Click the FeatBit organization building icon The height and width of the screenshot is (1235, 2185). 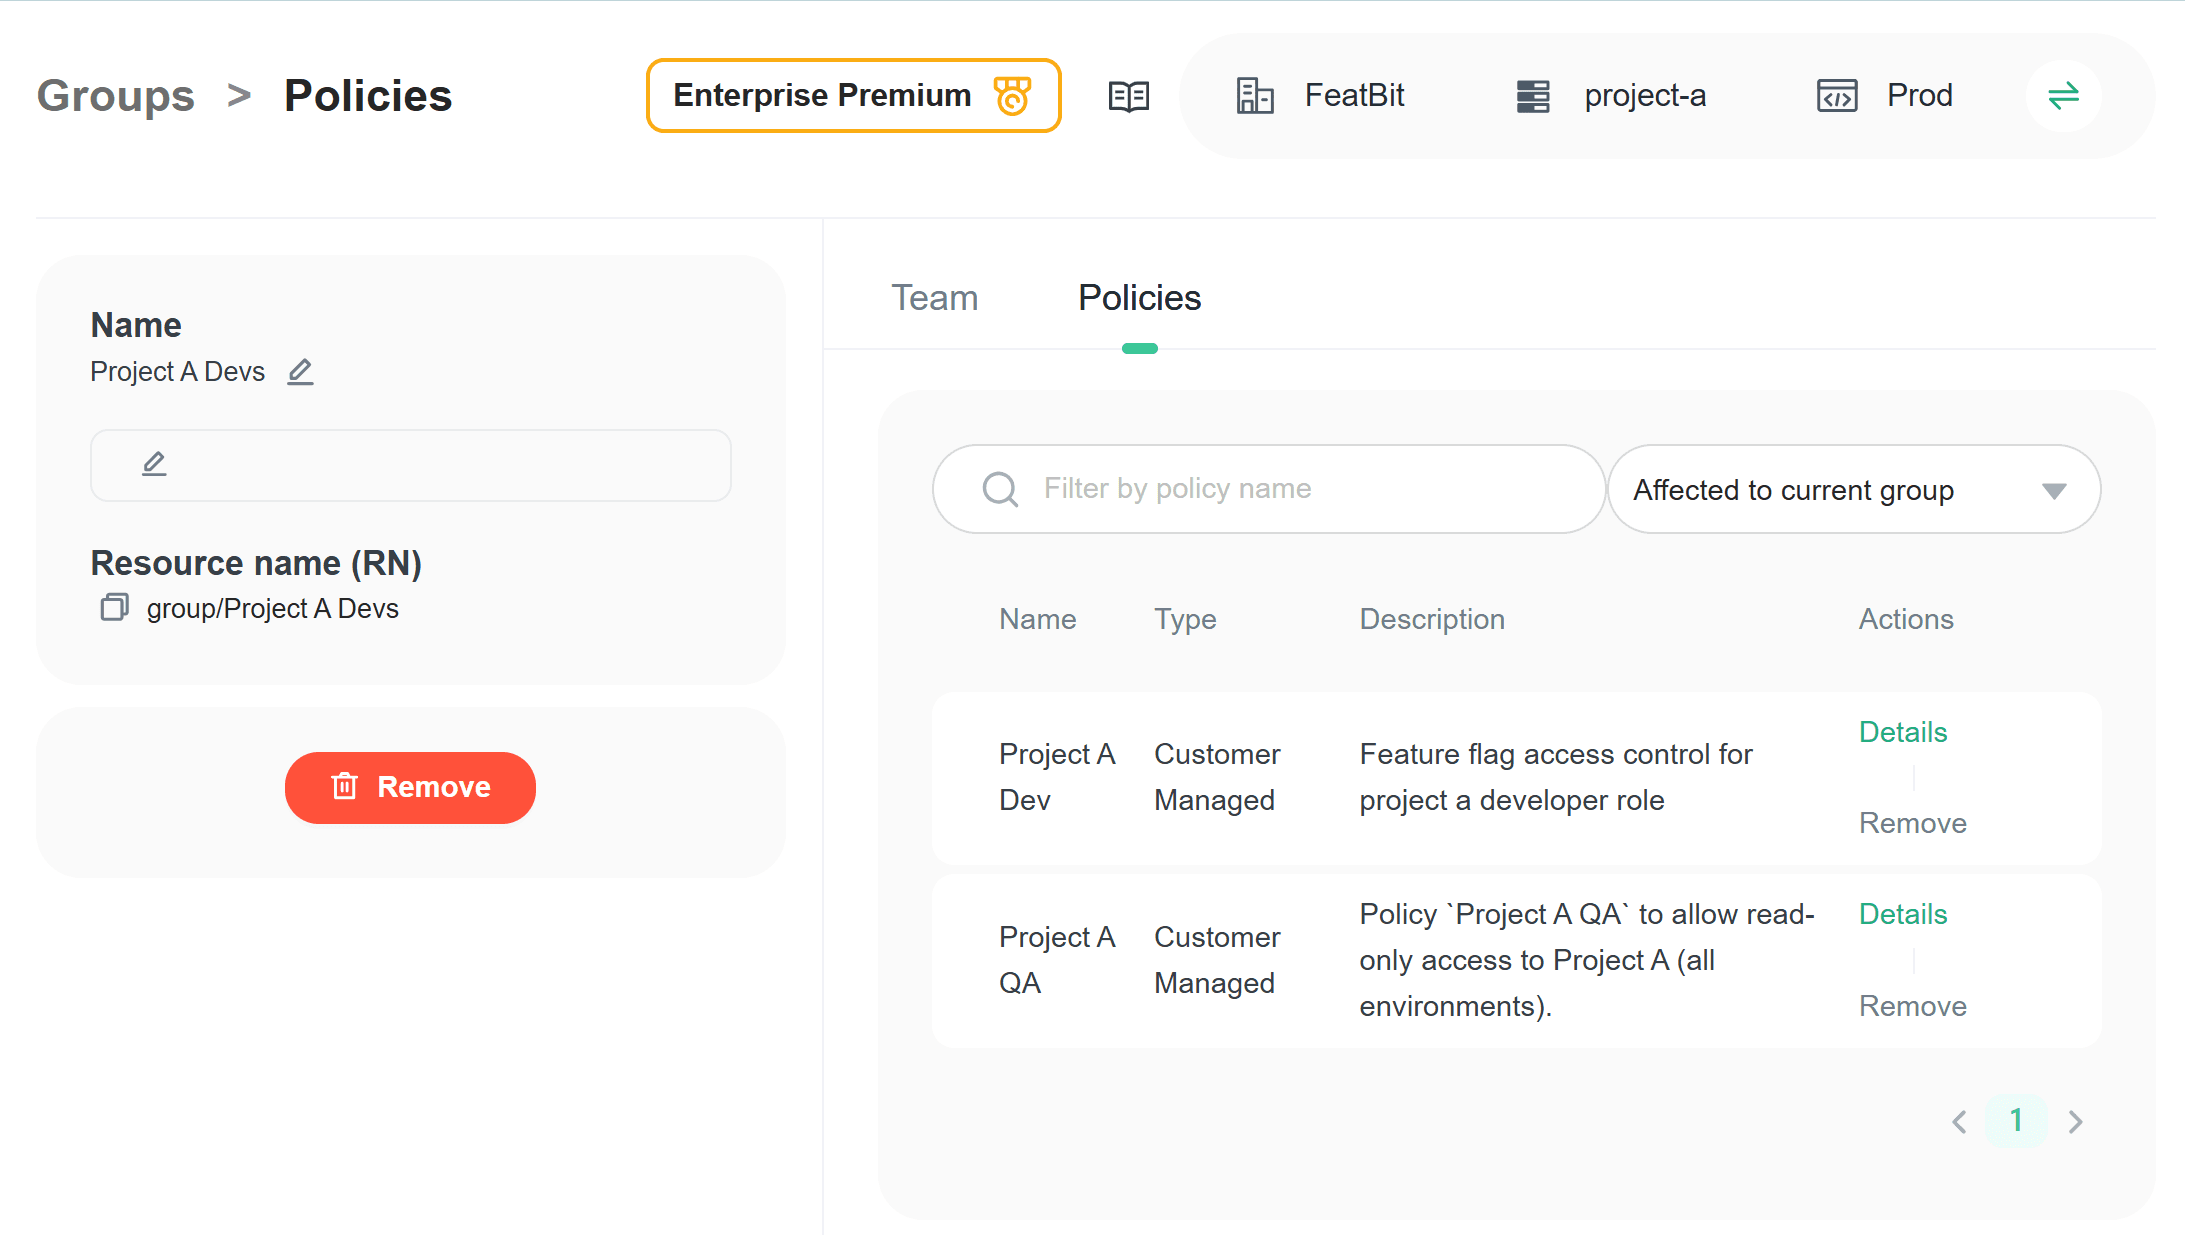(1254, 96)
